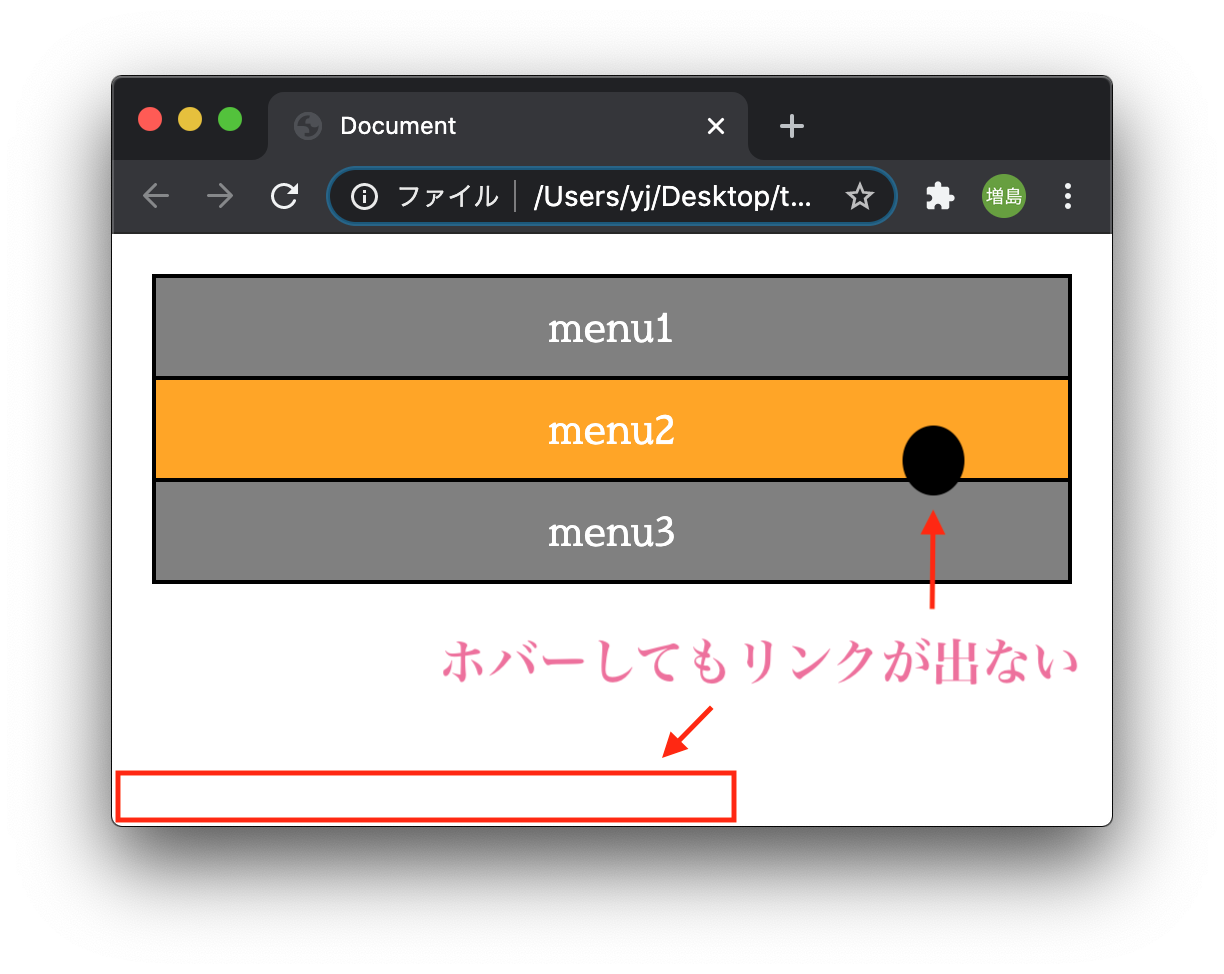
Task: Open the 増島 profile avatar
Action: (x=1003, y=196)
